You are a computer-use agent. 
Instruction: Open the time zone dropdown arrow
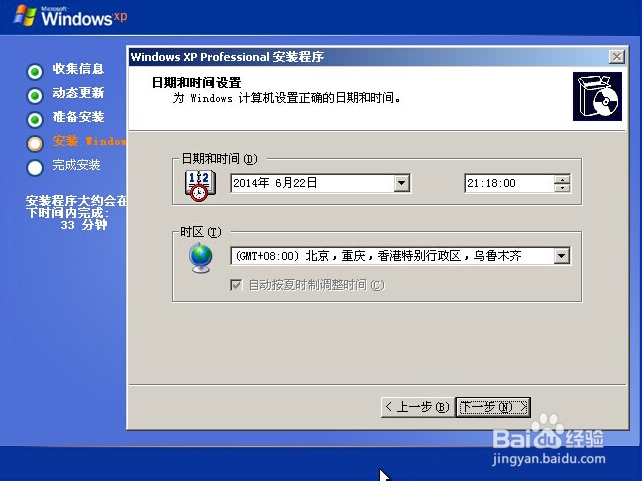pyautogui.click(x=562, y=256)
